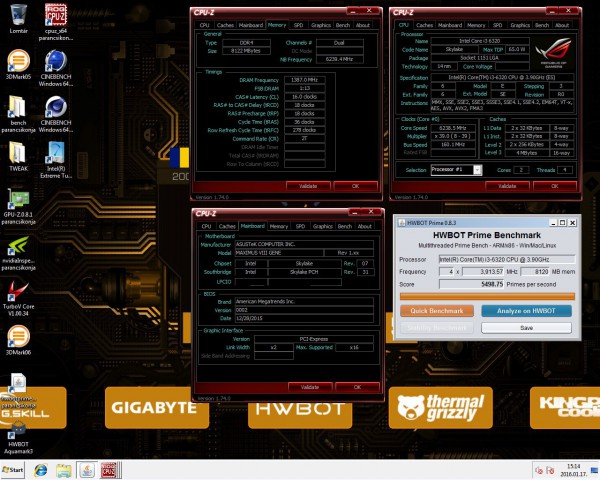Image resolution: width=600 pixels, height=480 pixels.
Task: Click OK in the memory CPU-Z window
Action: pyautogui.click(x=355, y=186)
